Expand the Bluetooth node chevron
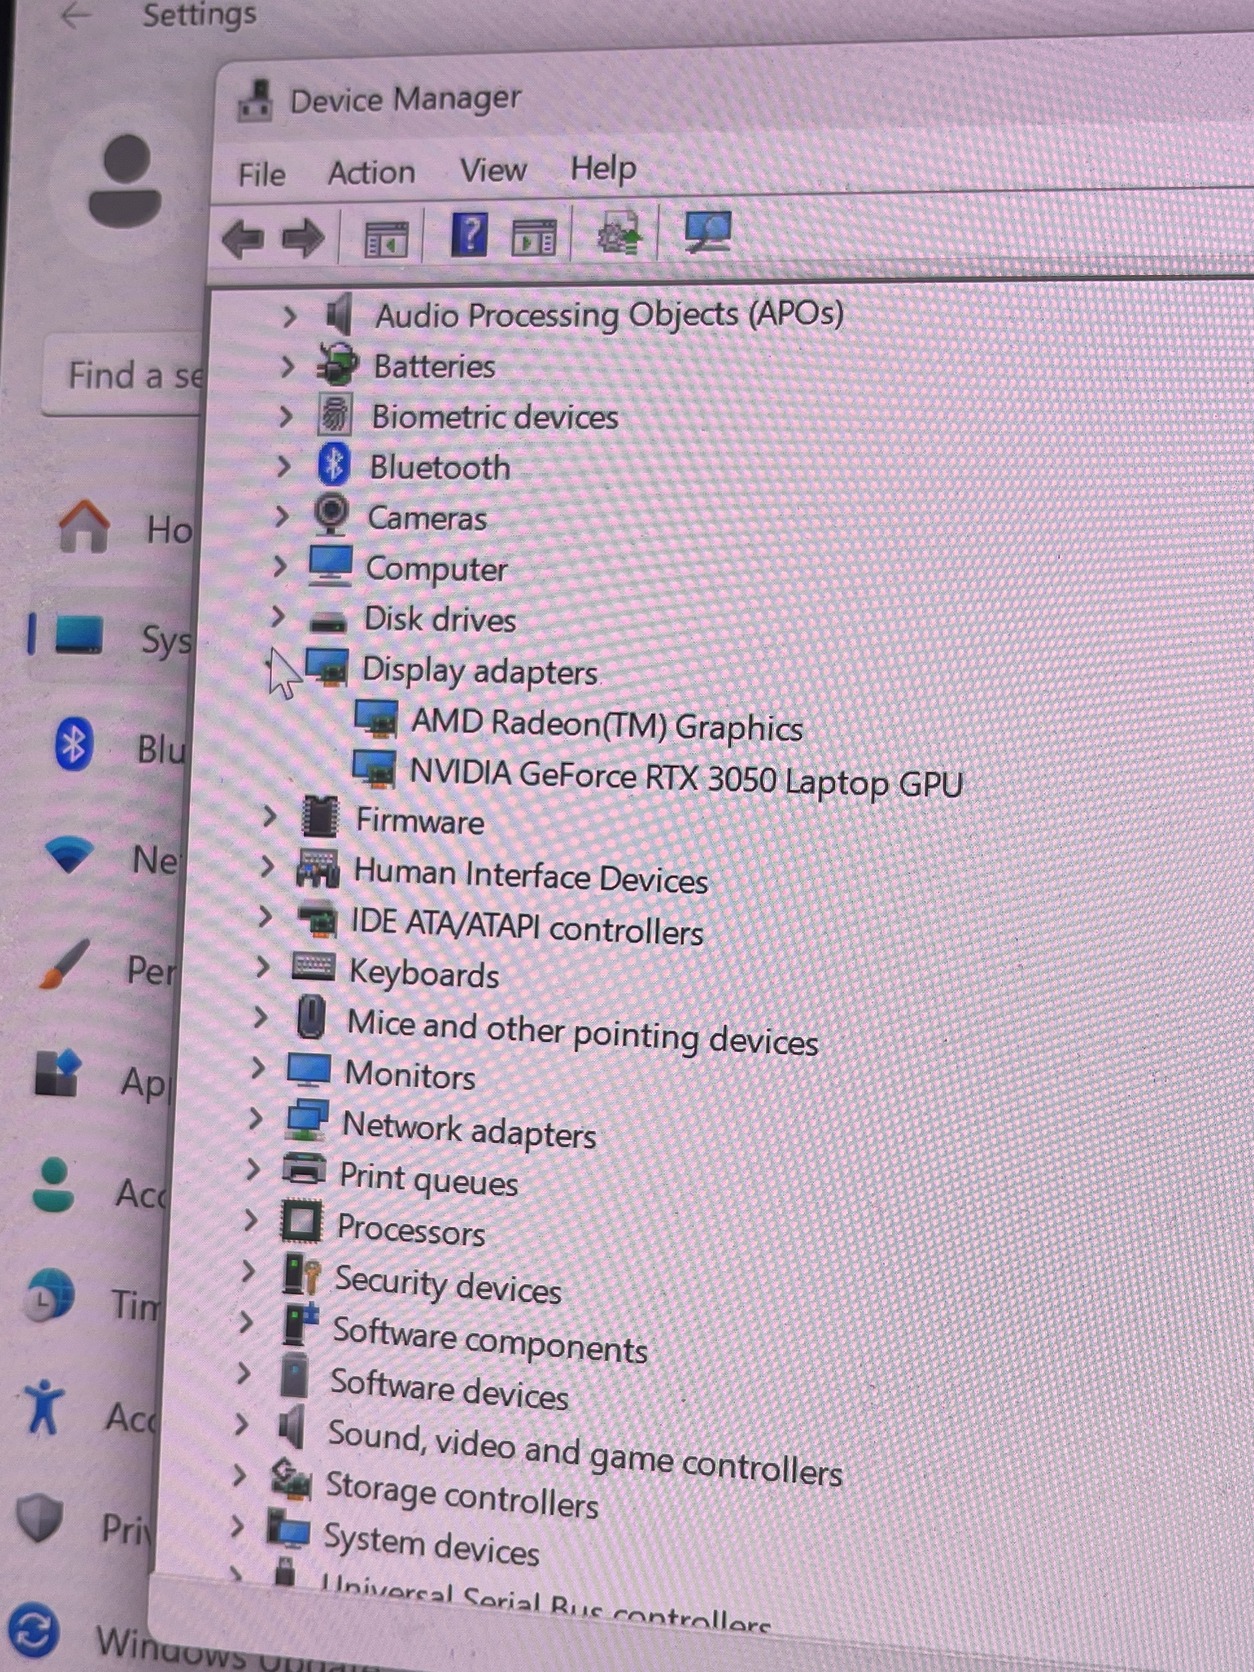The height and width of the screenshot is (1672, 1254). pos(284,466)
